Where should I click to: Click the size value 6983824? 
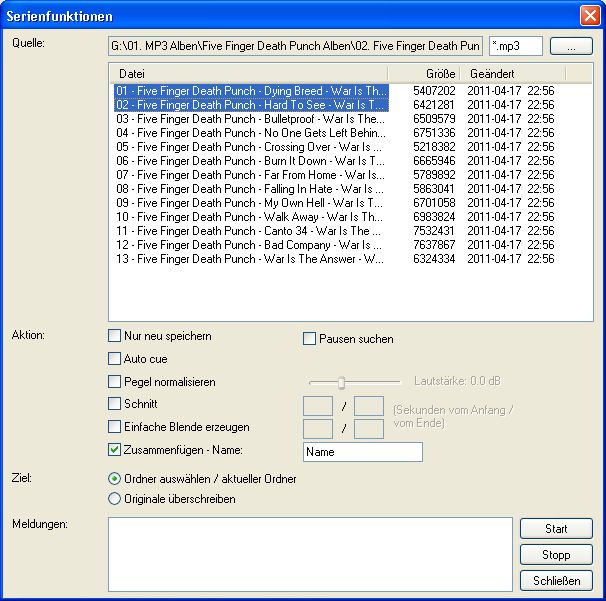tap(434, 217)
